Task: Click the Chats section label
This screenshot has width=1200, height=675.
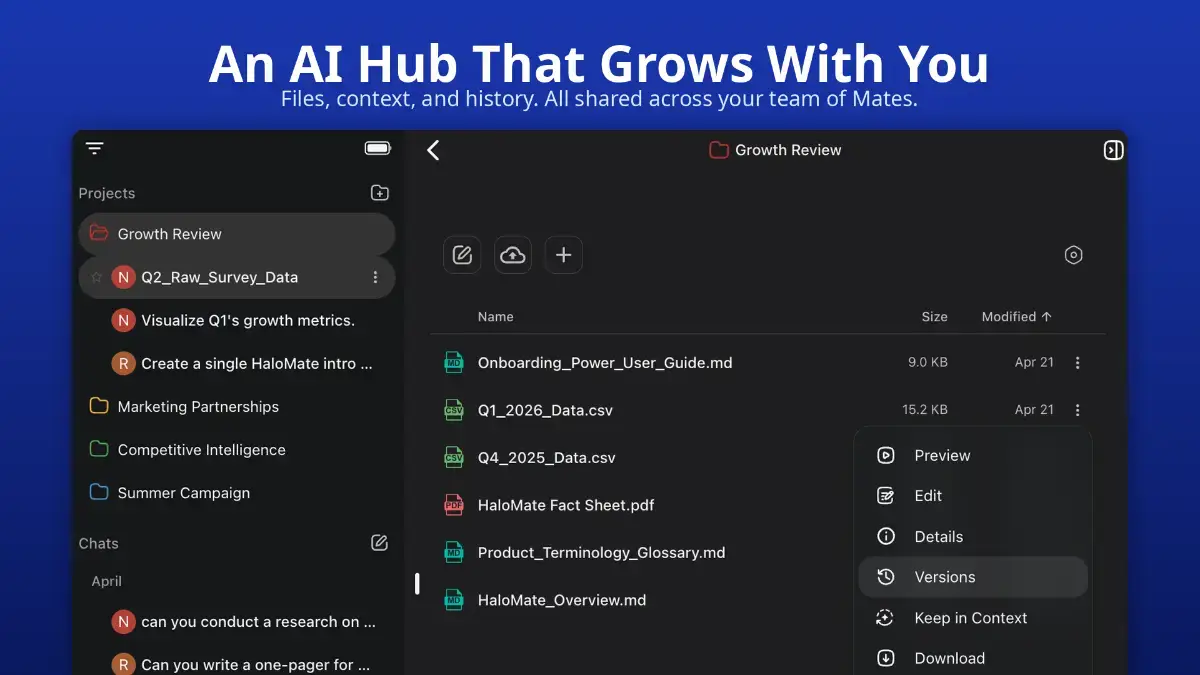Action: point(99,543)
